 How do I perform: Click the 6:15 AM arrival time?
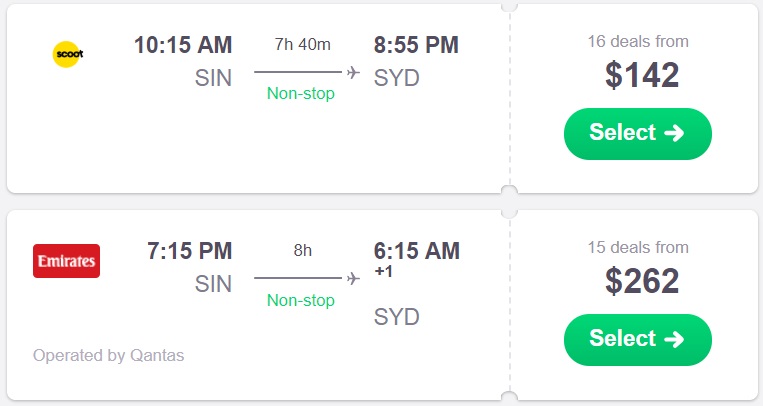416,251
